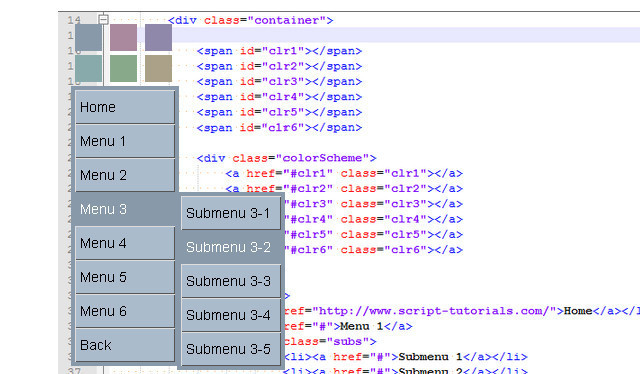Screen dimensions: 640x374
Task: Select Menu 2 in the menu
Action: [125, 175]
